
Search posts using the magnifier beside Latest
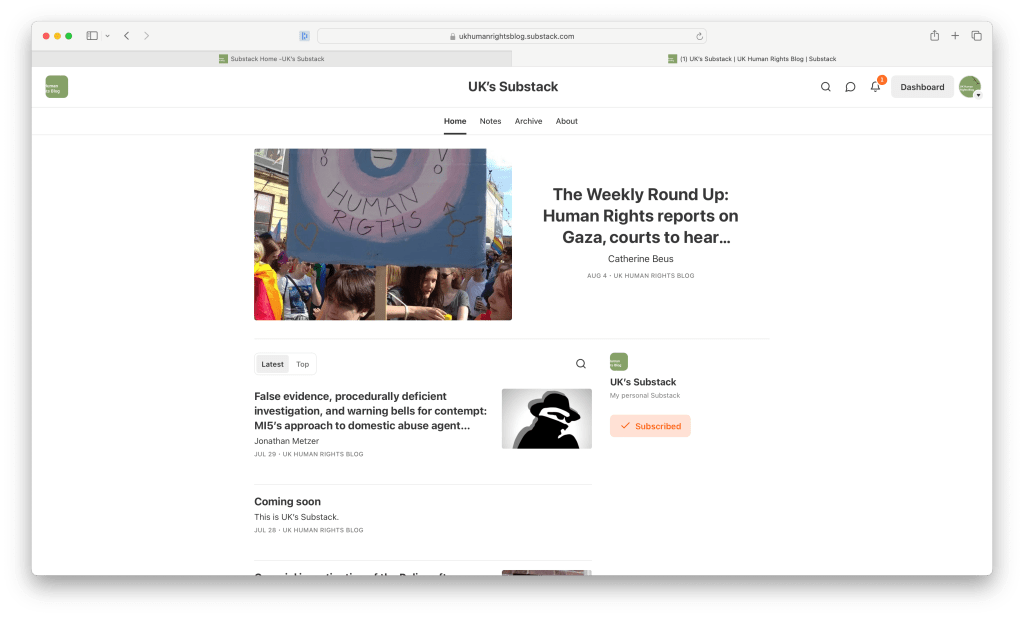coord(581,364)
